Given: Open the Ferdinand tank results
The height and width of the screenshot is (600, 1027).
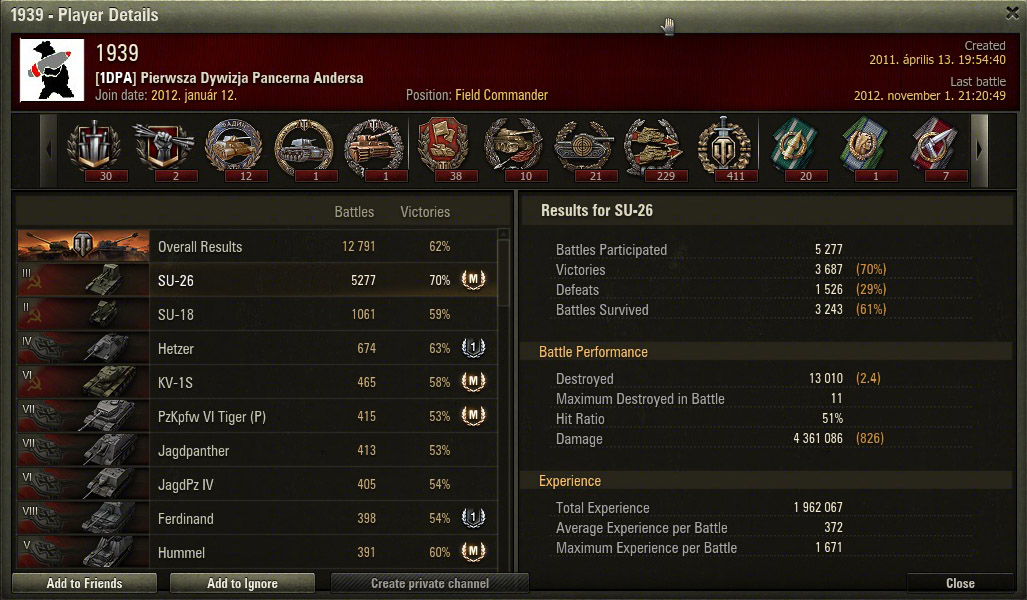Looking at the screenshot, I should [257, 518].
